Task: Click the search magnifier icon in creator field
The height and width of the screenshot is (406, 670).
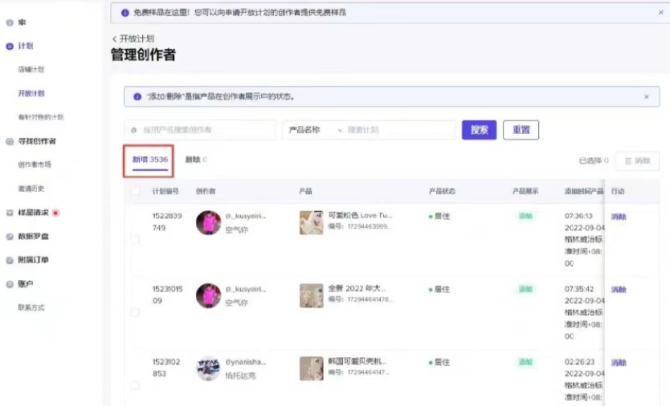Action: [134, 130]
